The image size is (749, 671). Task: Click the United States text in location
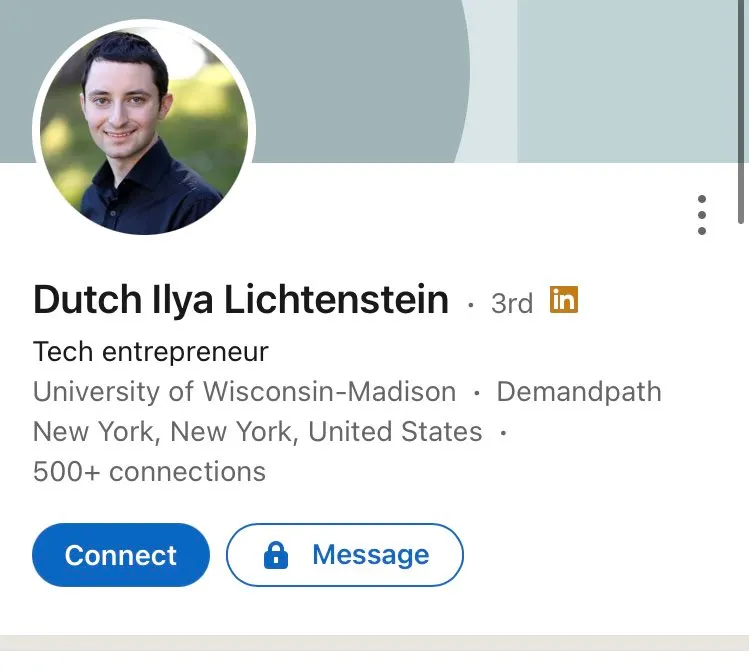395,432
